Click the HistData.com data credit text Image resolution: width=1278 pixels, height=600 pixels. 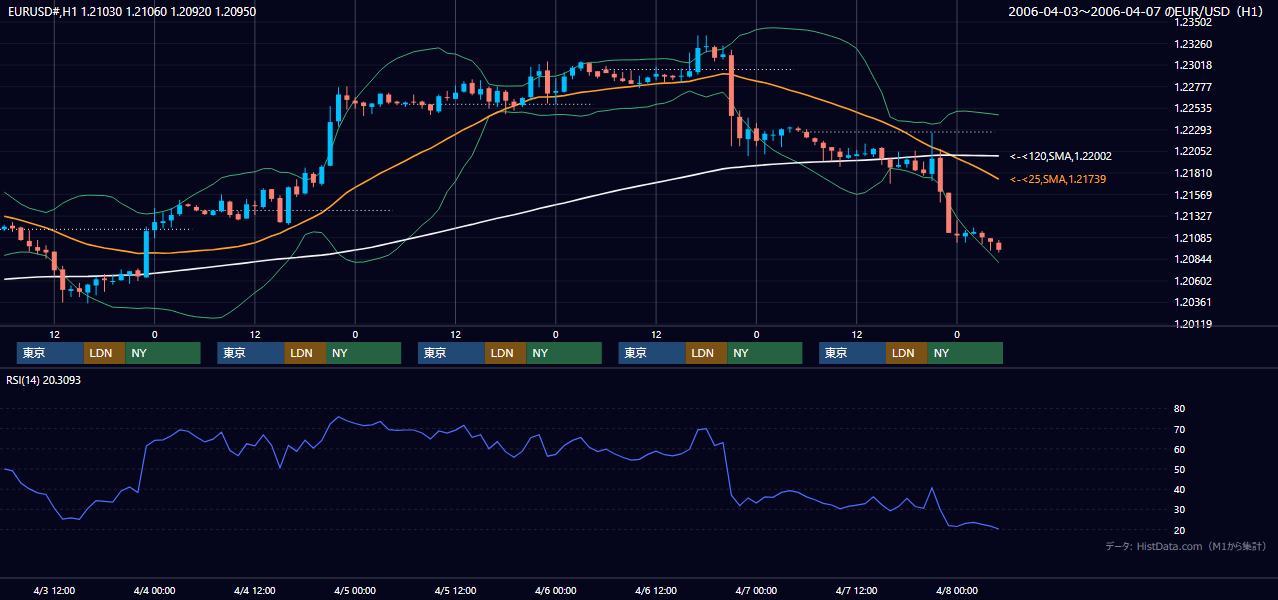(x=1185, y=546)
